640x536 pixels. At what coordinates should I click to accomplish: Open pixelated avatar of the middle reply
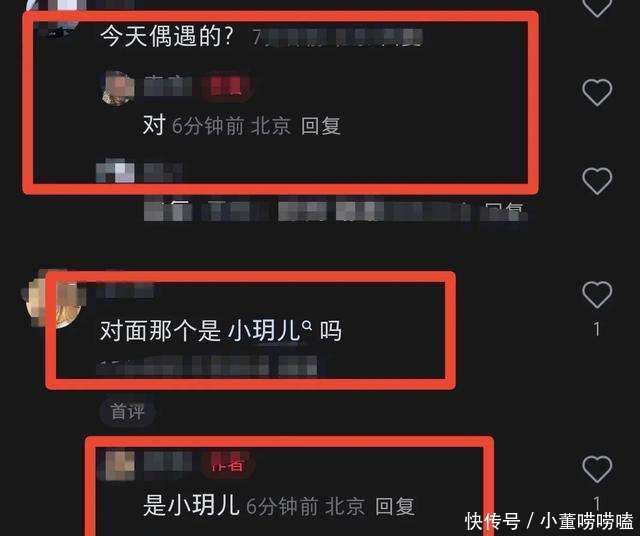coord(115,171)
